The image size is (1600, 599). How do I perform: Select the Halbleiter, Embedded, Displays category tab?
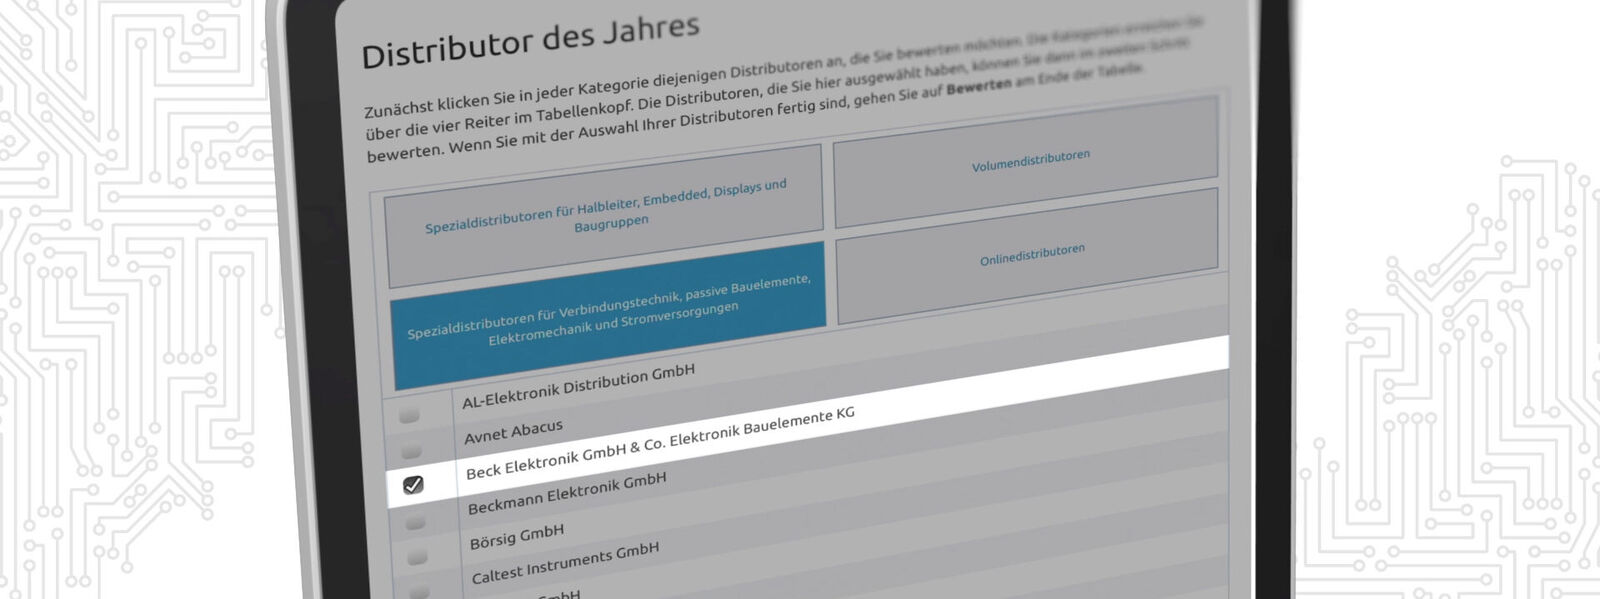606,212
